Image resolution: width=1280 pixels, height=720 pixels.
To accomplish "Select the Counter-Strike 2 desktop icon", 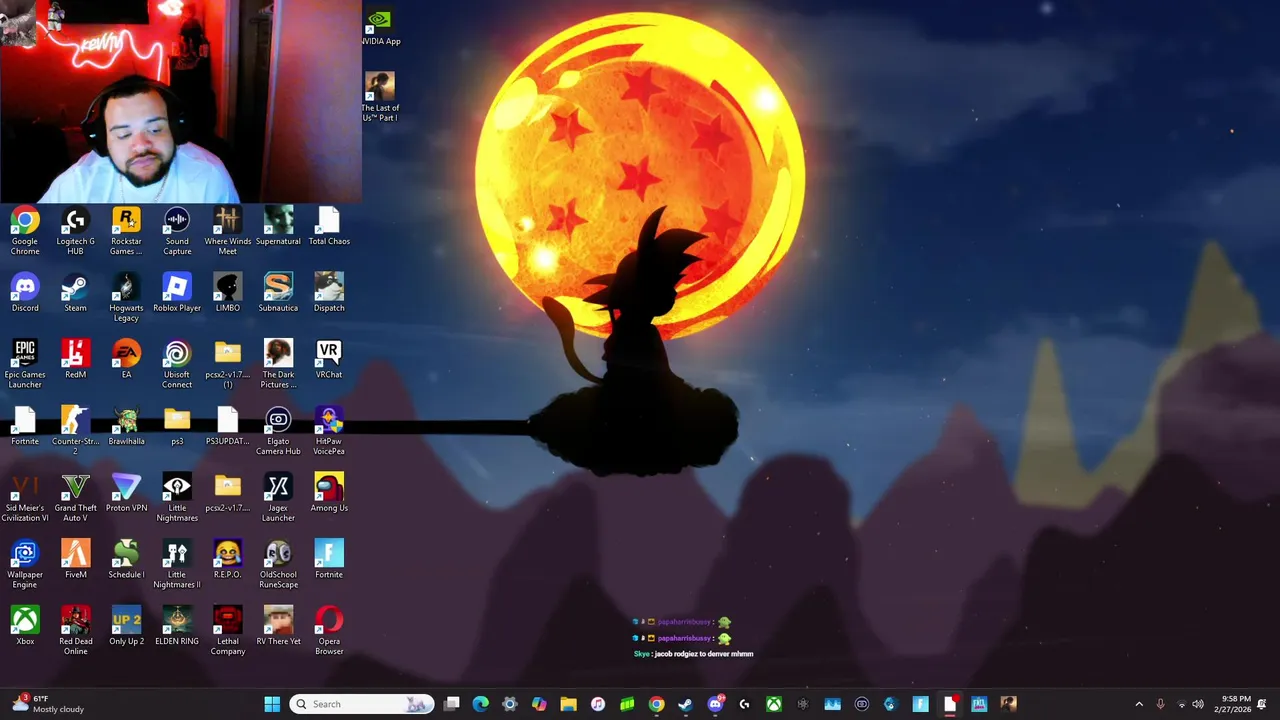I will pyautogui.click(x=75, y=432).
